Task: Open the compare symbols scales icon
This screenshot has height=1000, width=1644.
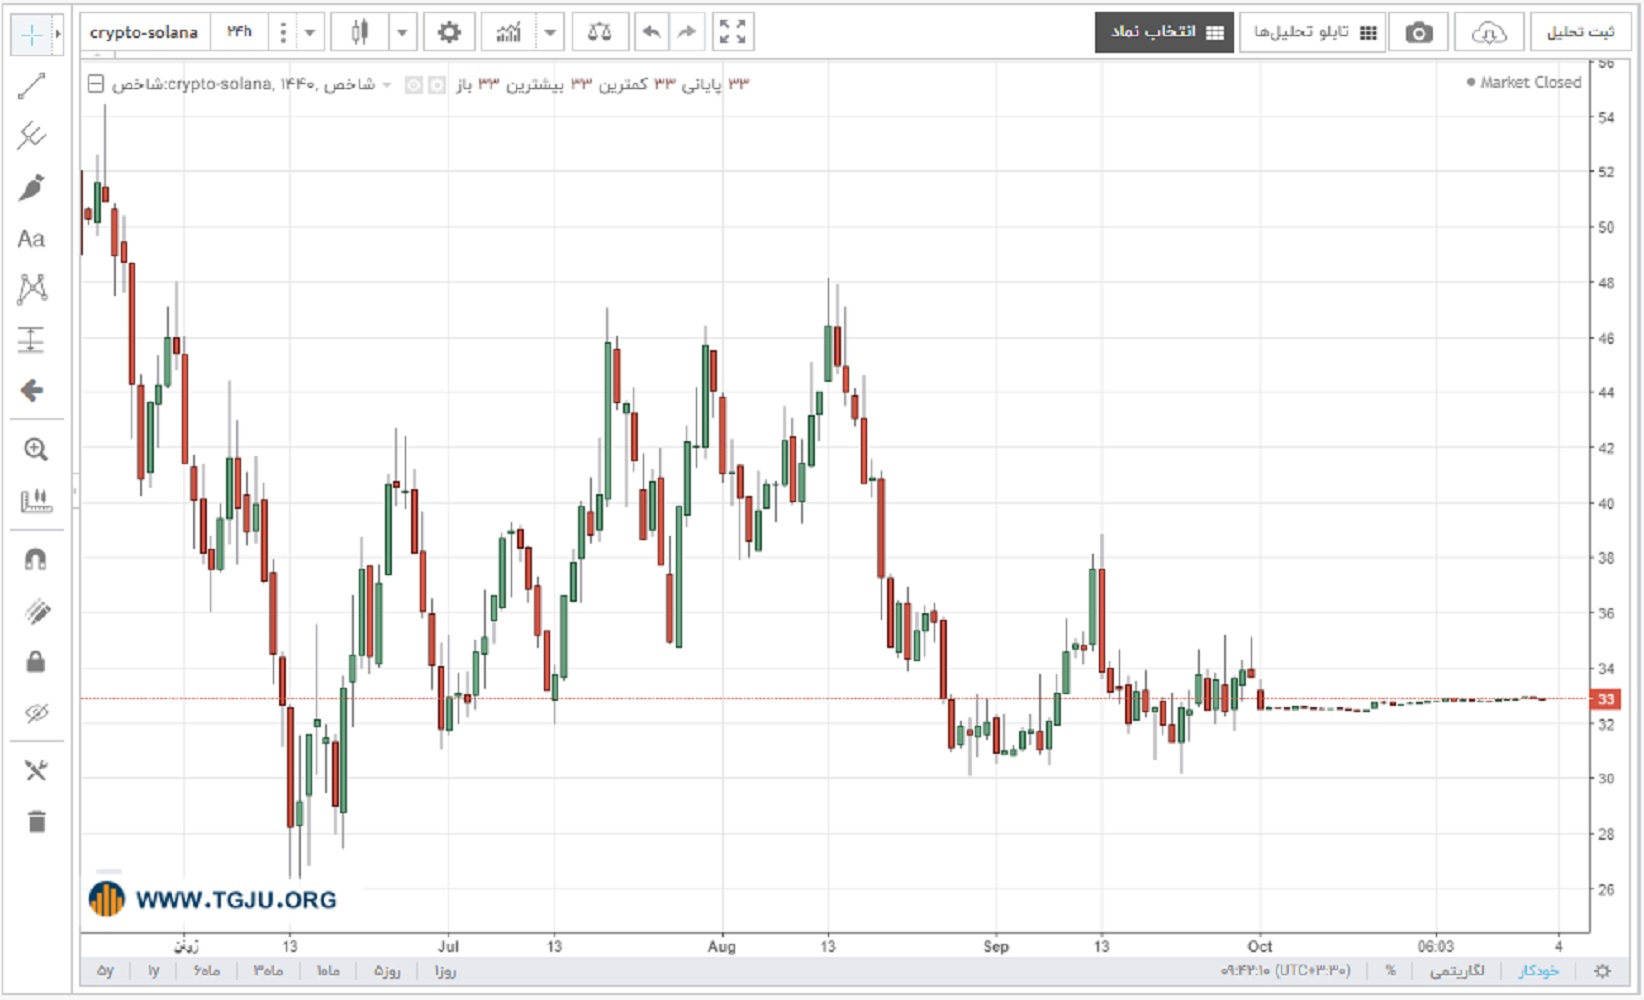Action: point(600,32)
